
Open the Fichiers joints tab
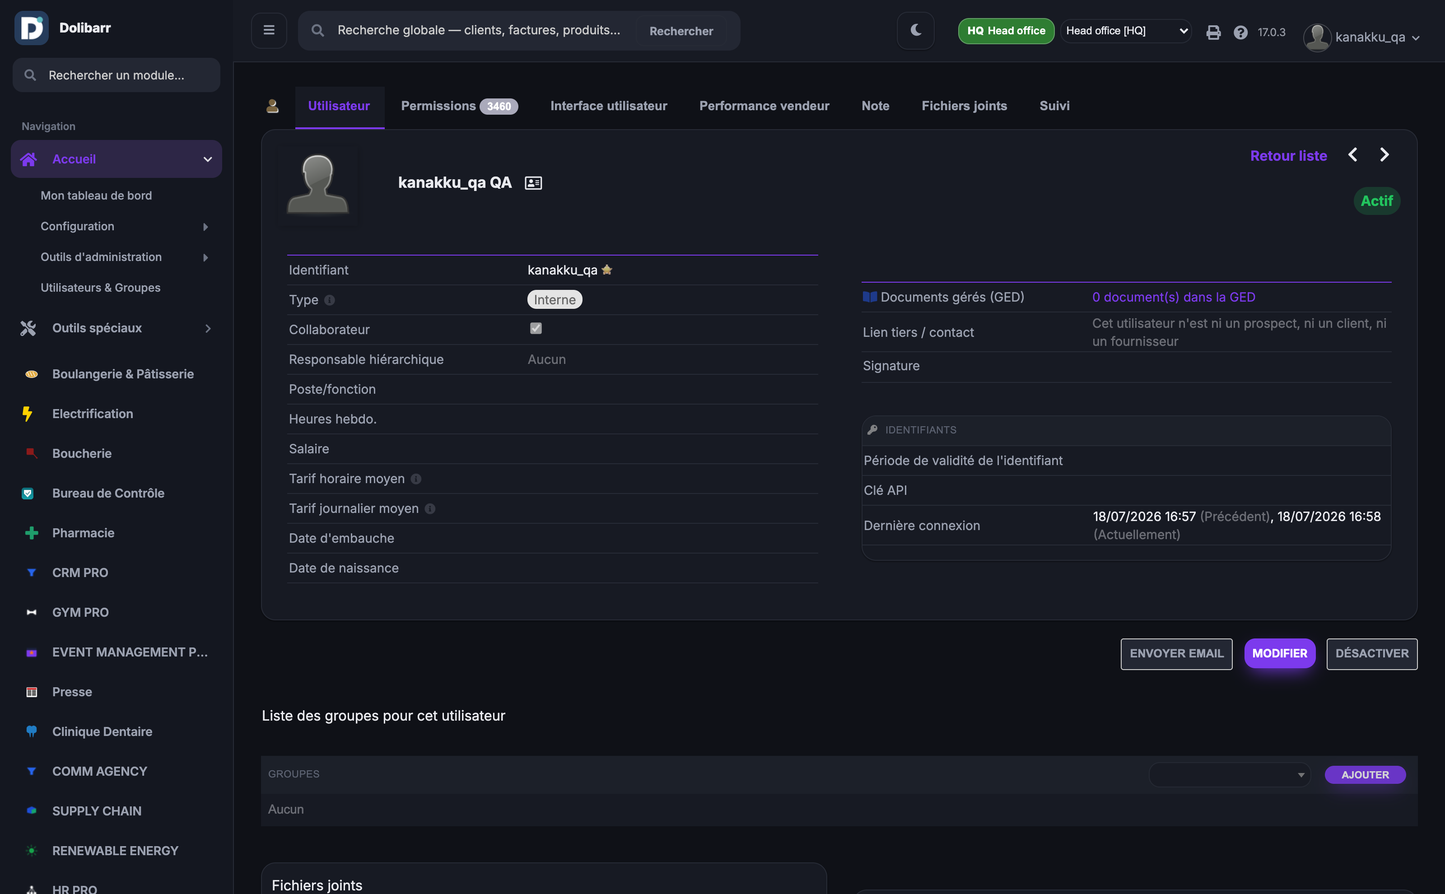(x=964, y=106)
